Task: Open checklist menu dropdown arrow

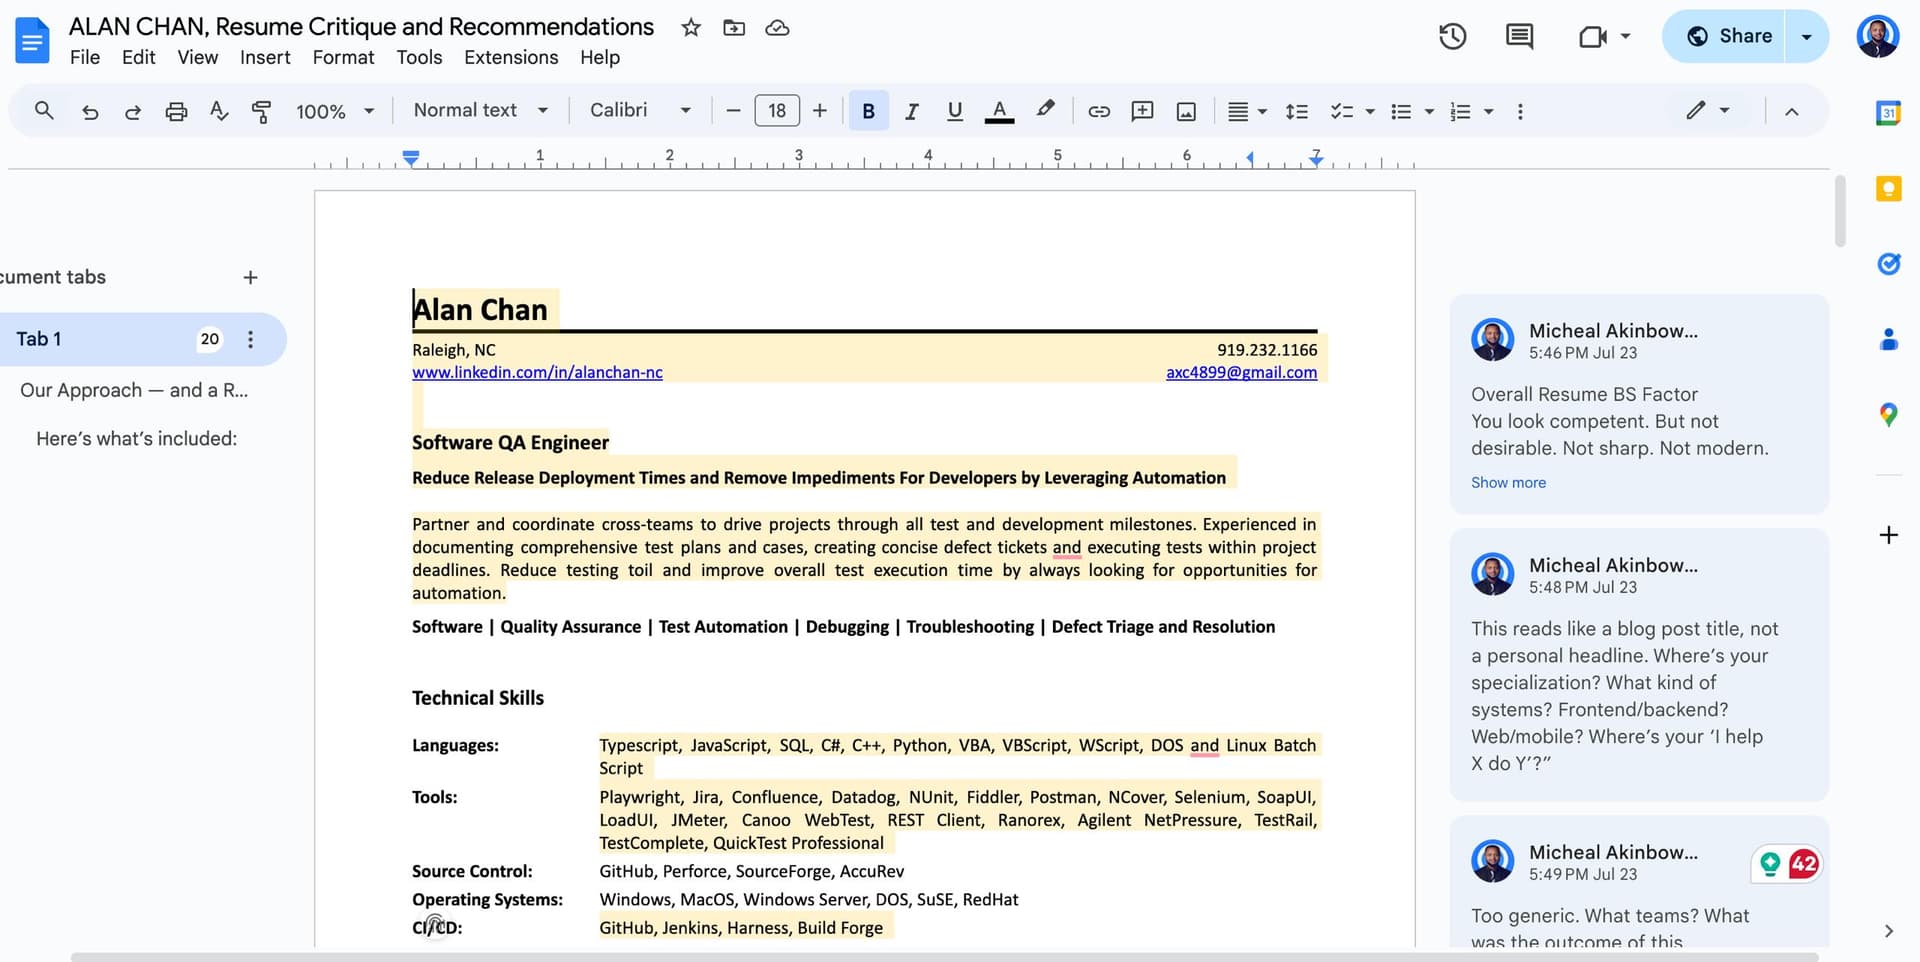Action: point(1370,111)
